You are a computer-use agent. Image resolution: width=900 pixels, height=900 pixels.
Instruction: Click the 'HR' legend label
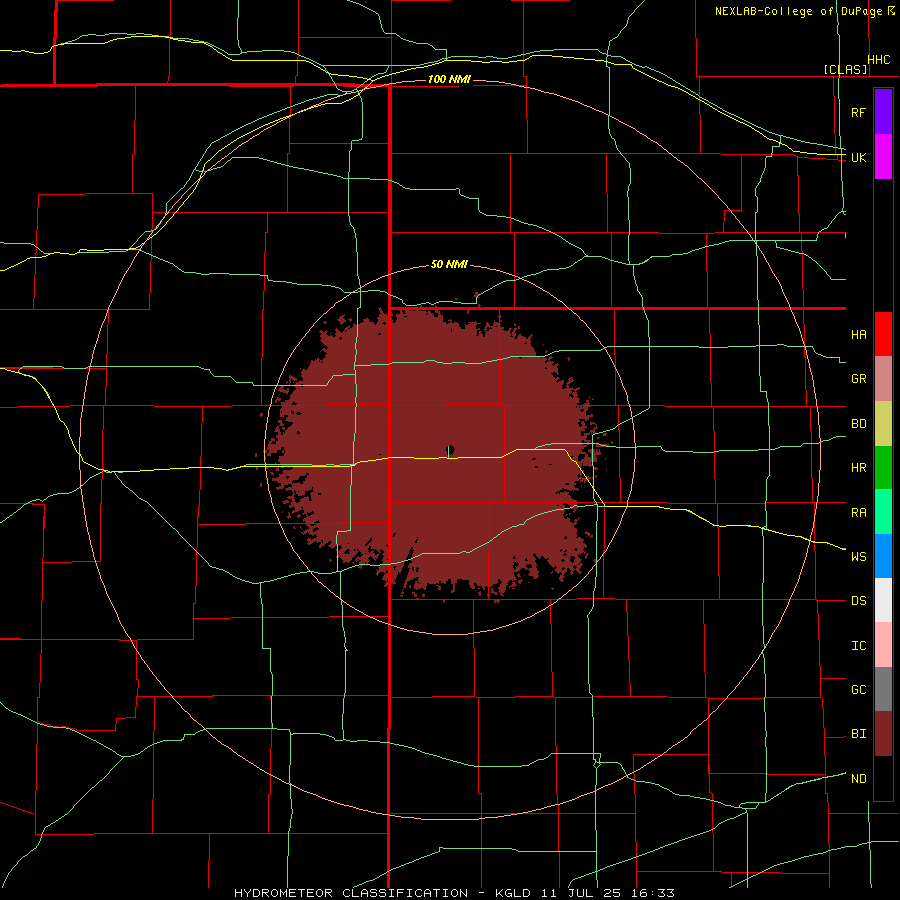coord(859,468)
